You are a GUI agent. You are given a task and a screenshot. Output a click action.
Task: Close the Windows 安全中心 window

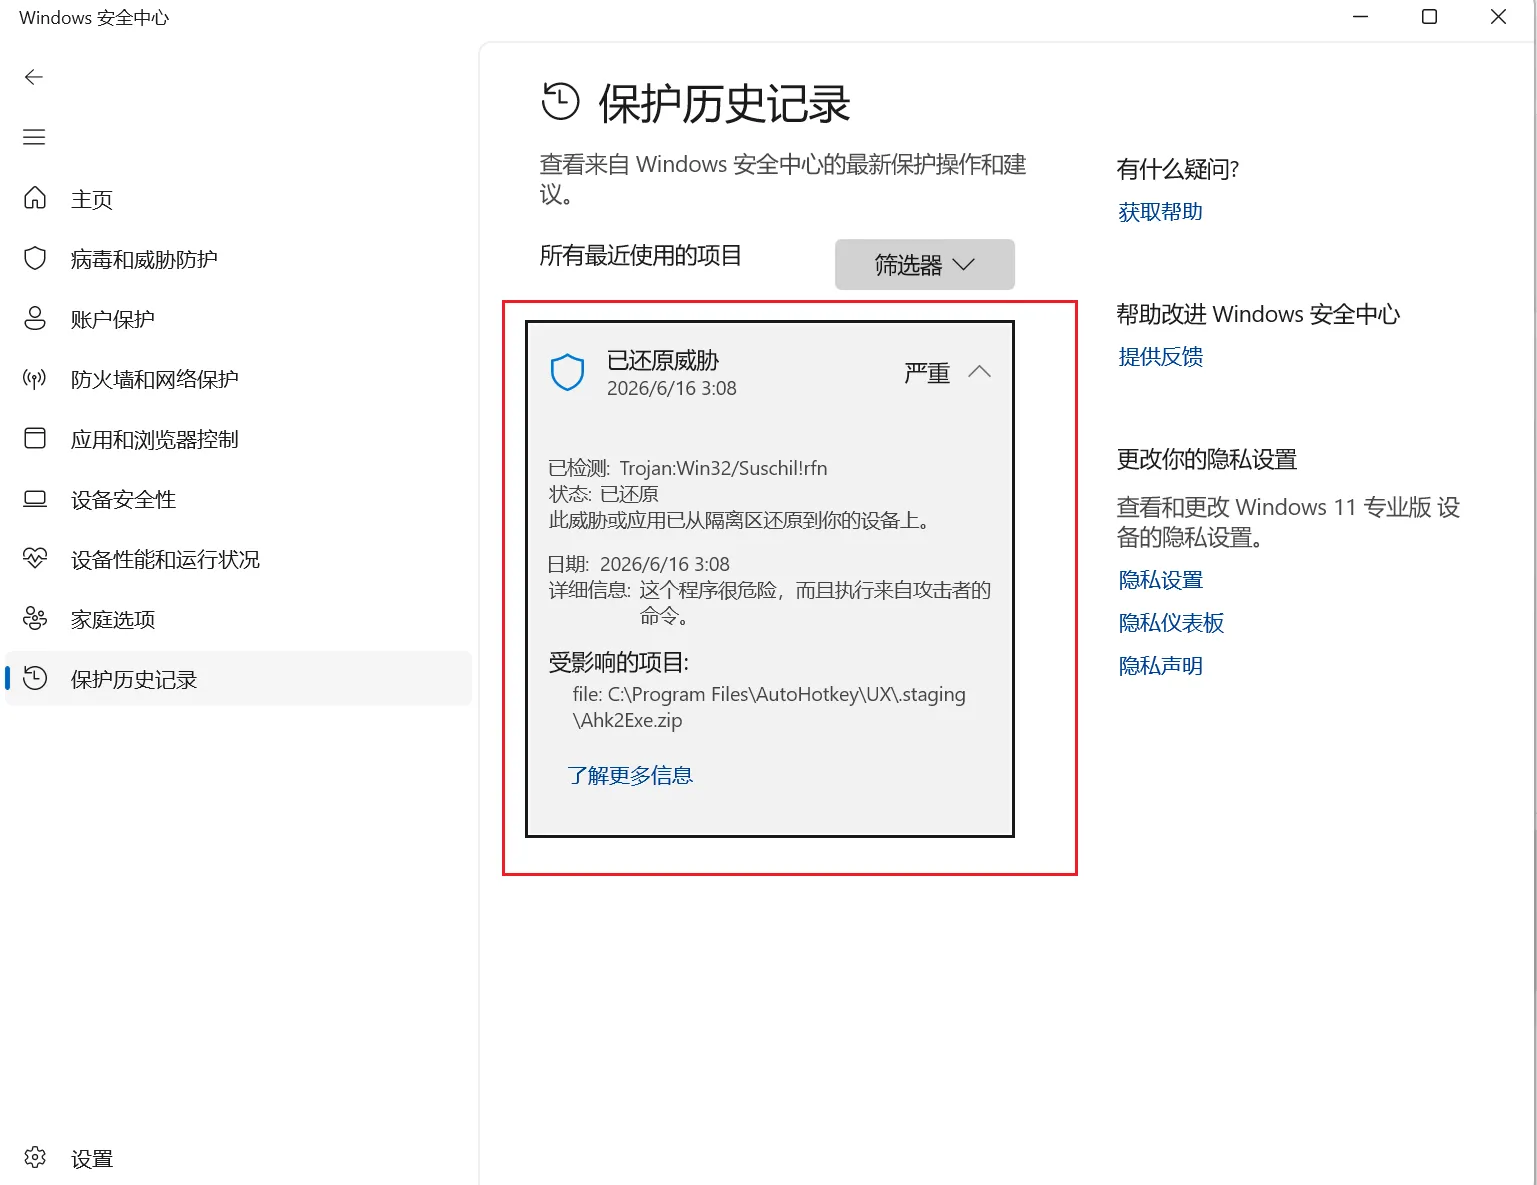(1498, 17)
